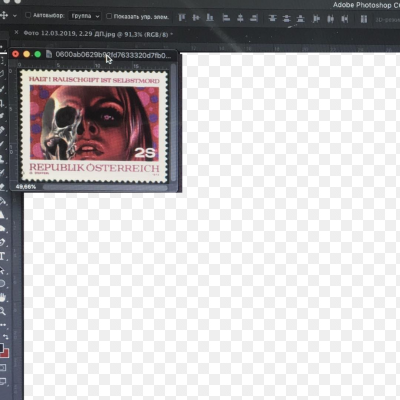Screen dimensions: 400x400
Task: Click the document file icon in floating window title
Action: pos(49,54)
